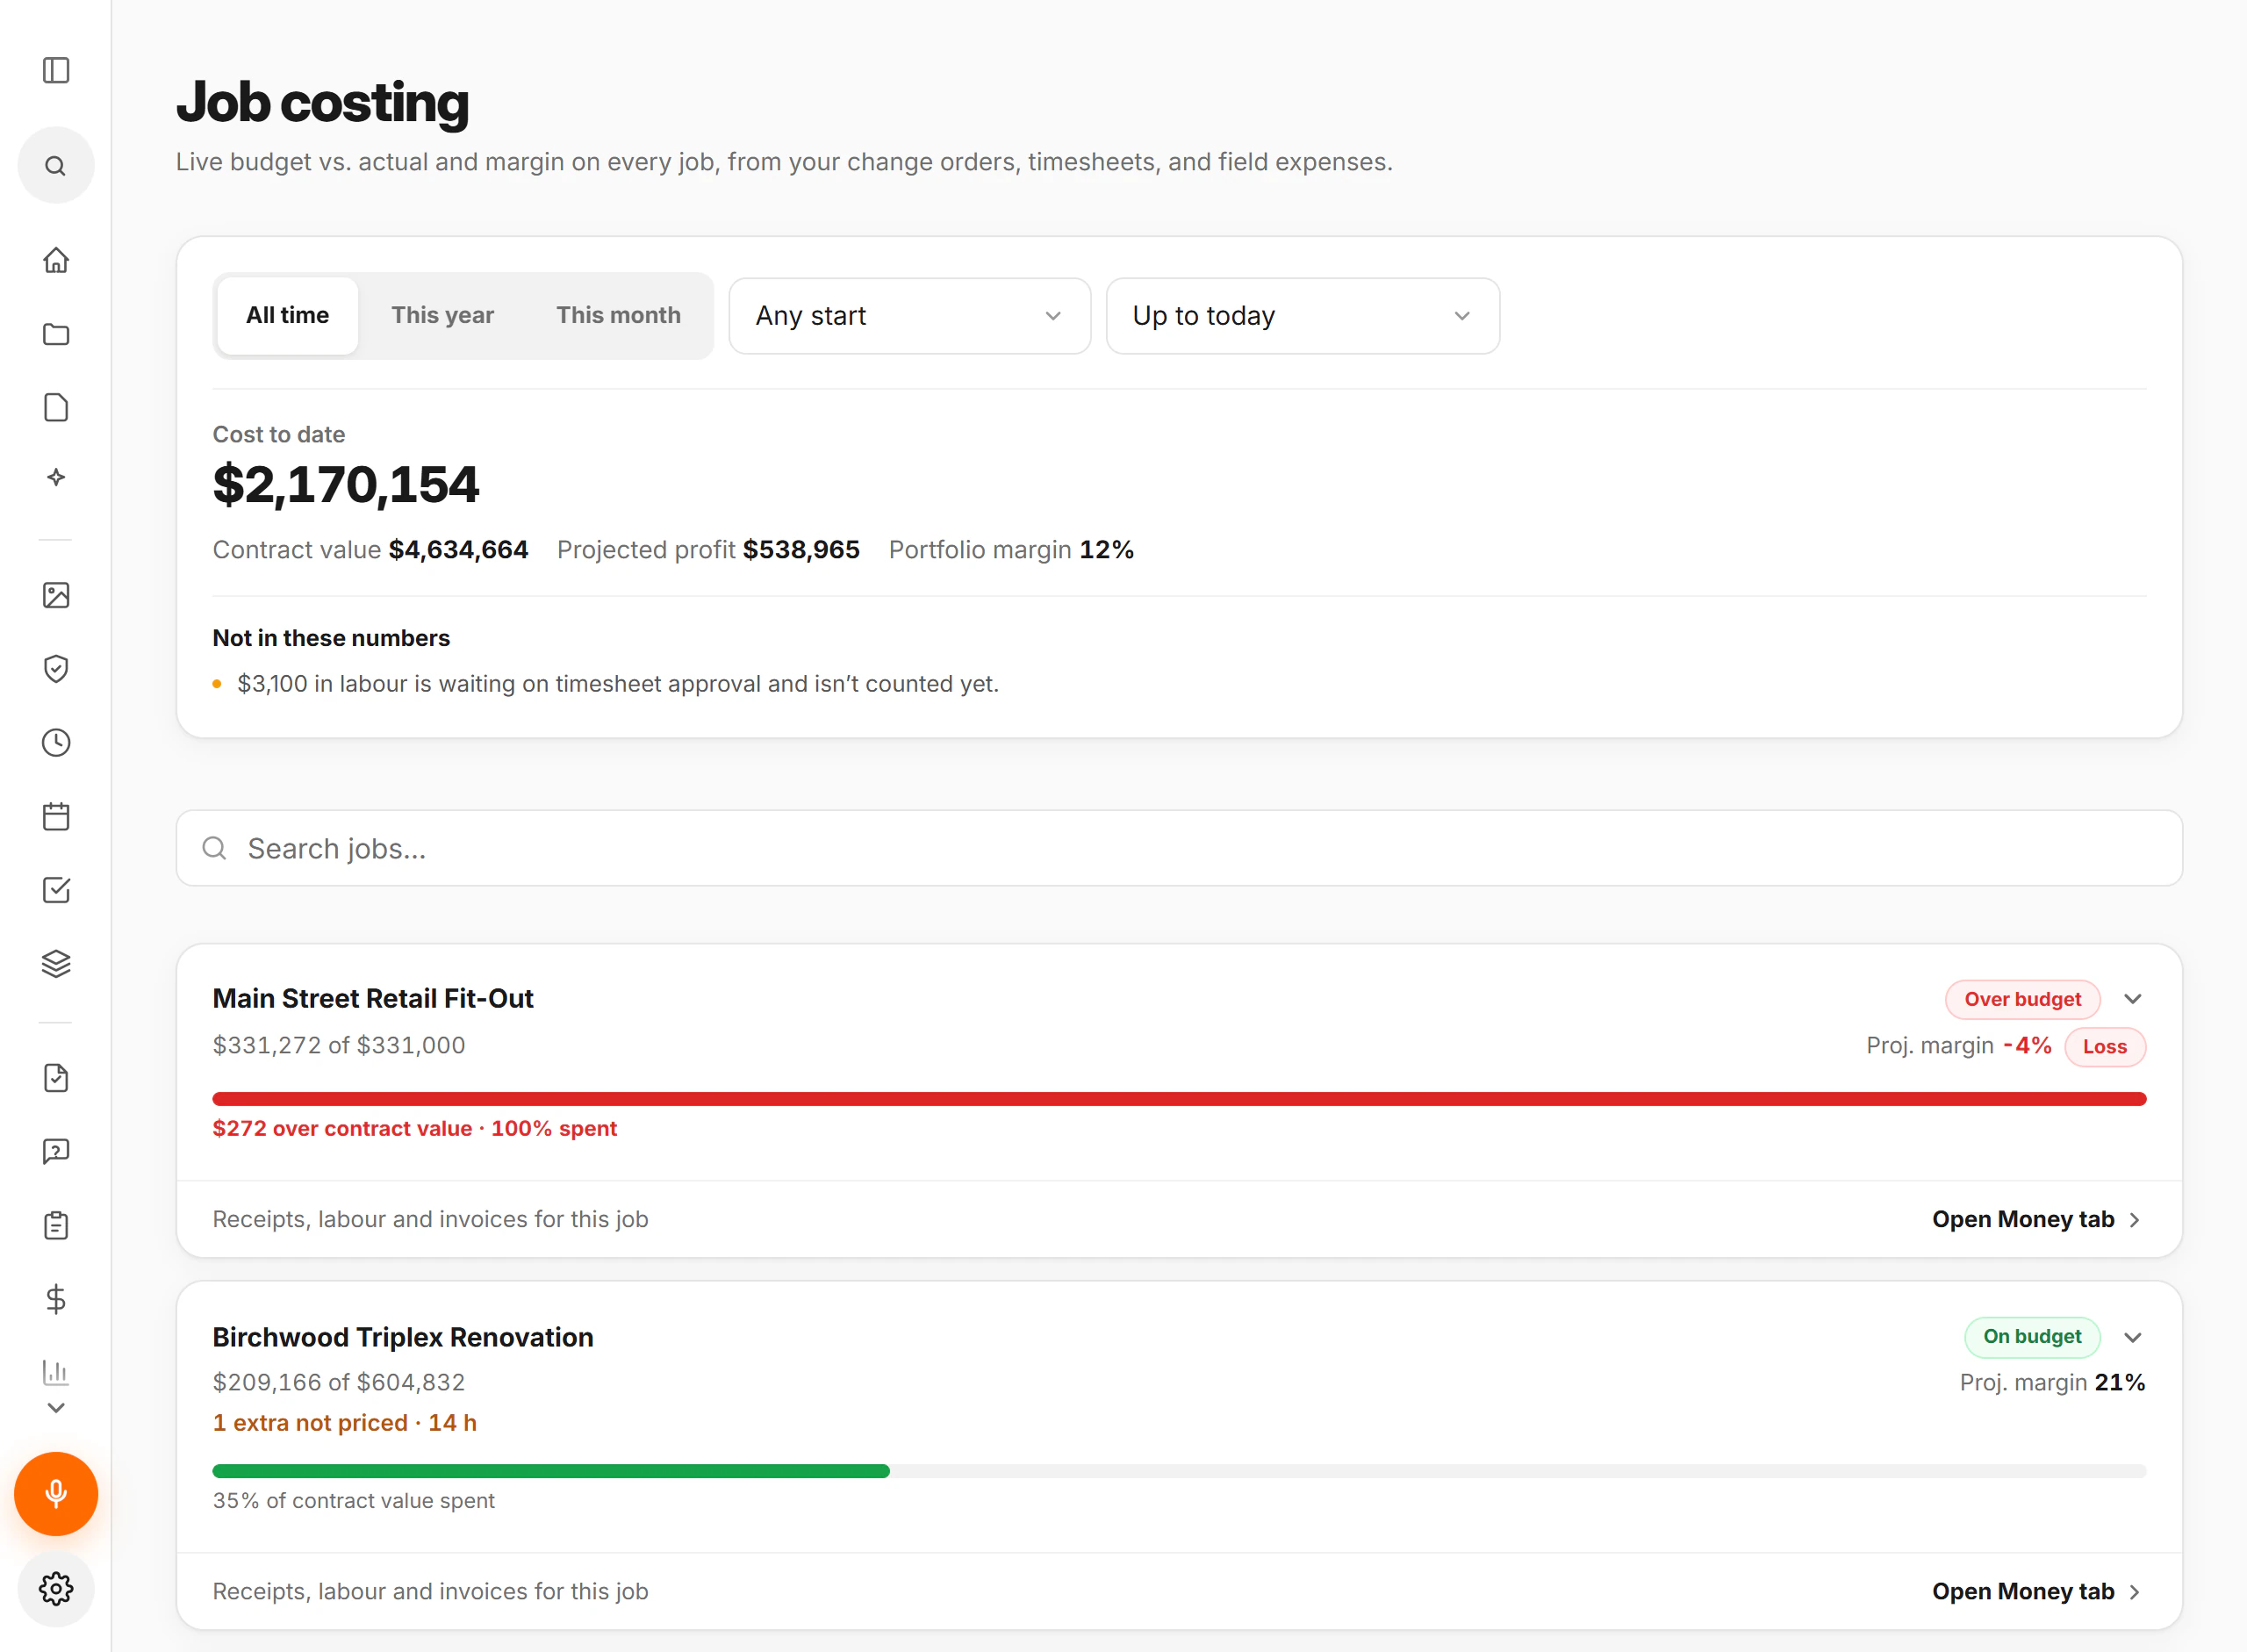
Task: Toggle the sidebar panel icon
Action: (x=56, y=71)
